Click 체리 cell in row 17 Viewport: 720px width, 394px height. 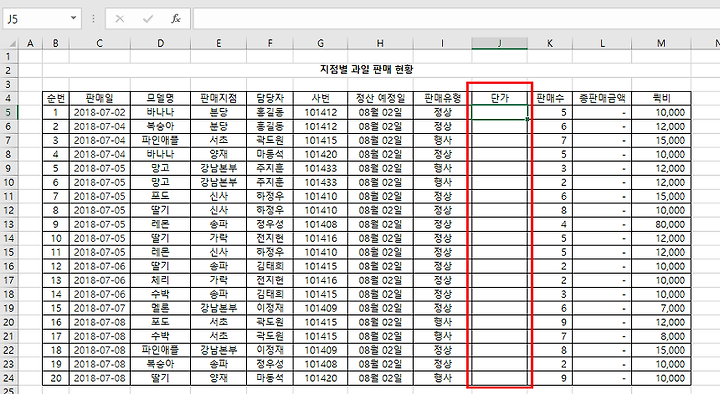(x=160, y=280)
